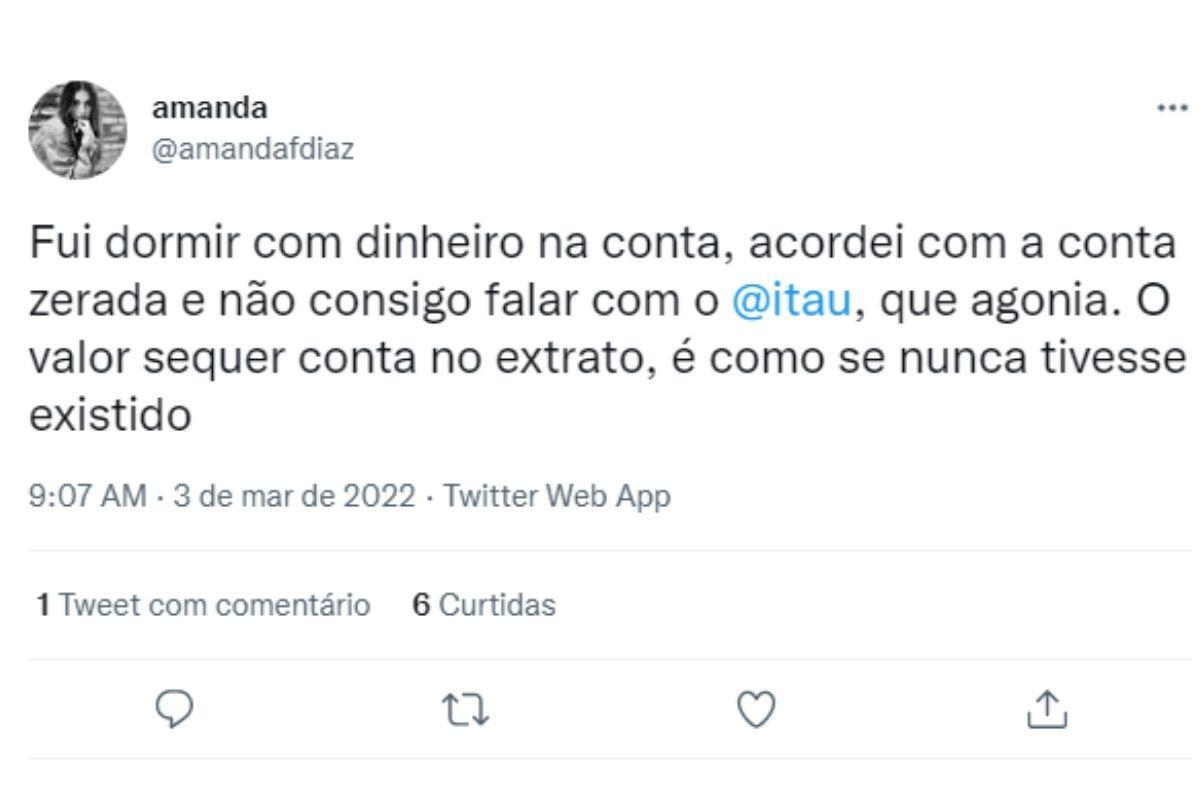The height and width of the screenshot is (800, 1200).
Task: Show who liked via Curtidas
Action: (497, 605)
